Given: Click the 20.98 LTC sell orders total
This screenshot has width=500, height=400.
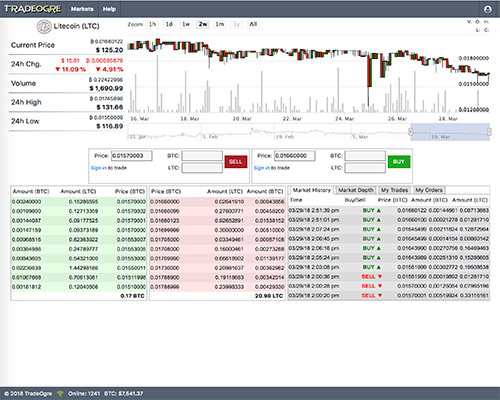Looking at the screenshot, I should 269,296.
